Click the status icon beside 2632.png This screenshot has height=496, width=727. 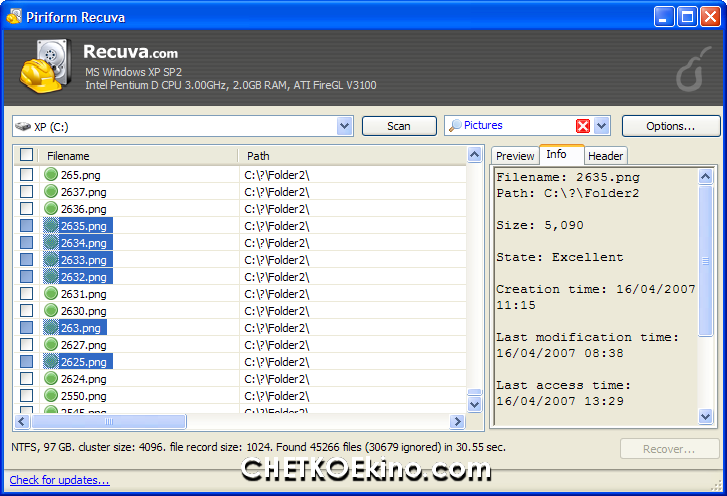click(x=51, y=277)
